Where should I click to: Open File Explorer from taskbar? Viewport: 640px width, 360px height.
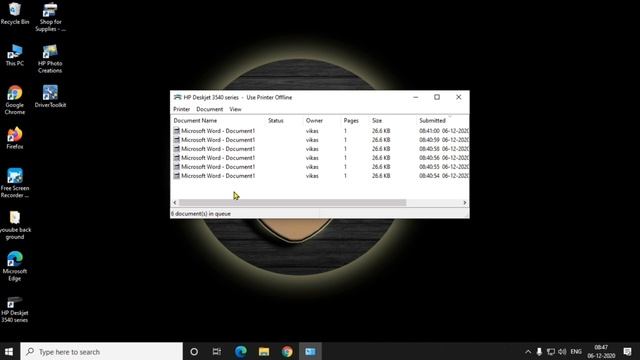[264, 351]
